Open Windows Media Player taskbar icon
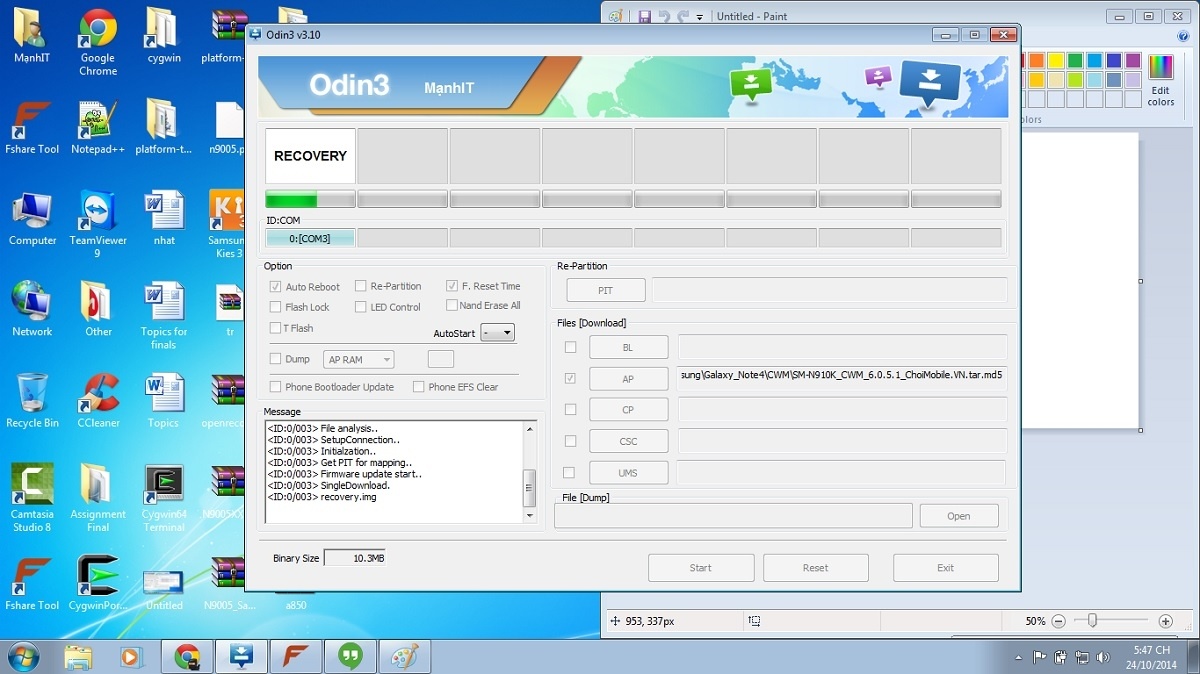The width and height of the screenshot is (1200, 674). pos(132,657)
